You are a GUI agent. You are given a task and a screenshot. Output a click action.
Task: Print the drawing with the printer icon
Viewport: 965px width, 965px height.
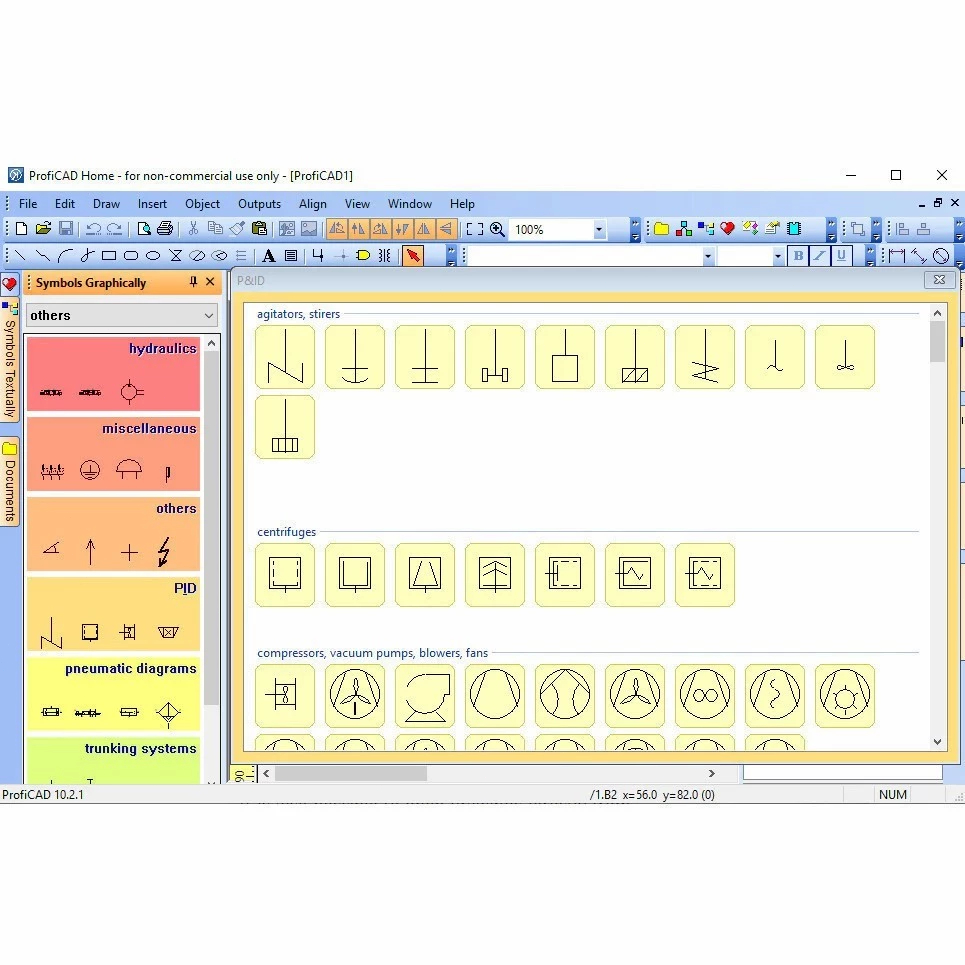point(165,230)
